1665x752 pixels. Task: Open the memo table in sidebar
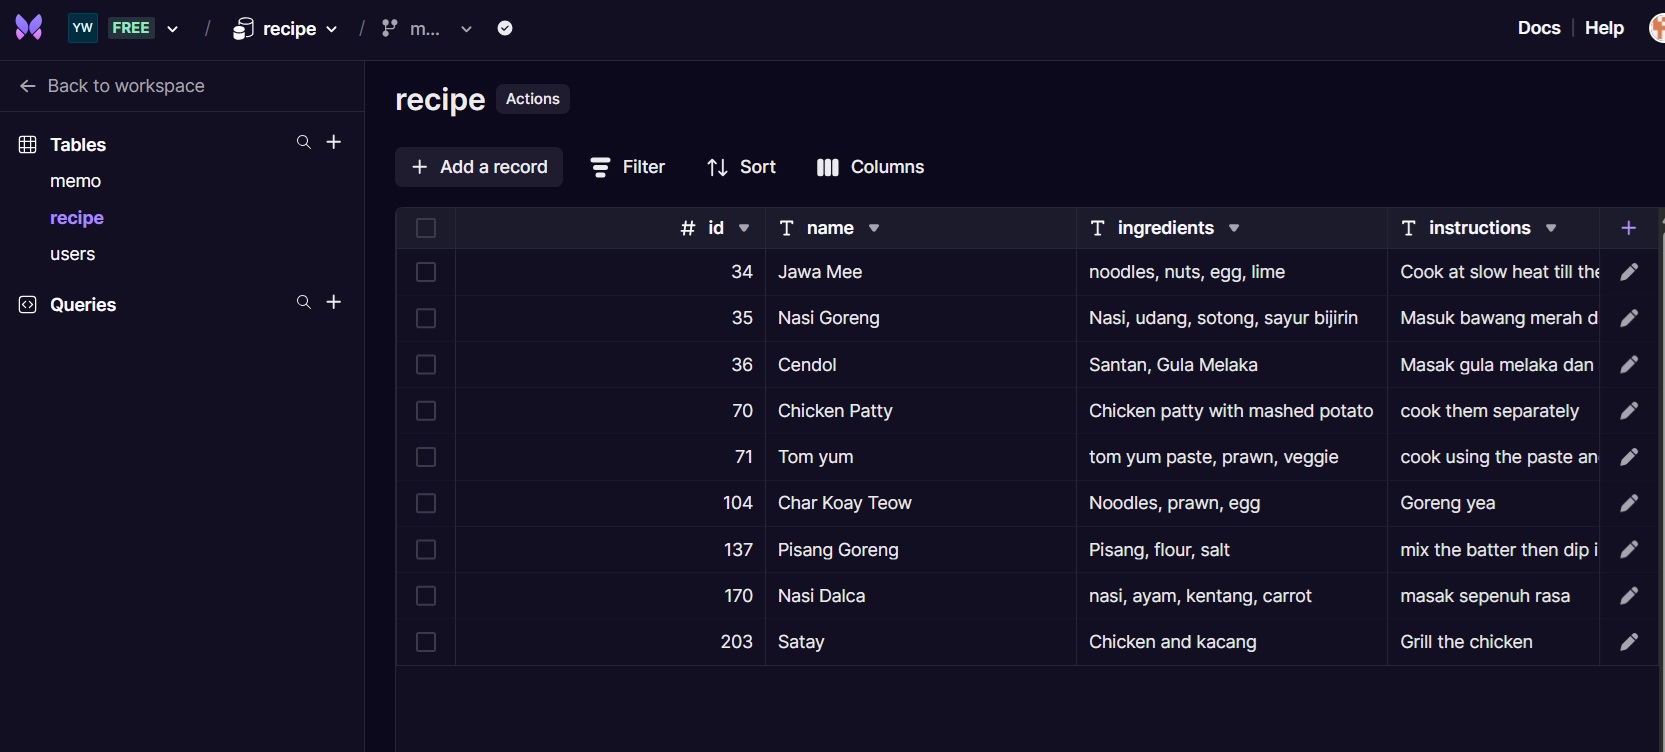[75, 181]
